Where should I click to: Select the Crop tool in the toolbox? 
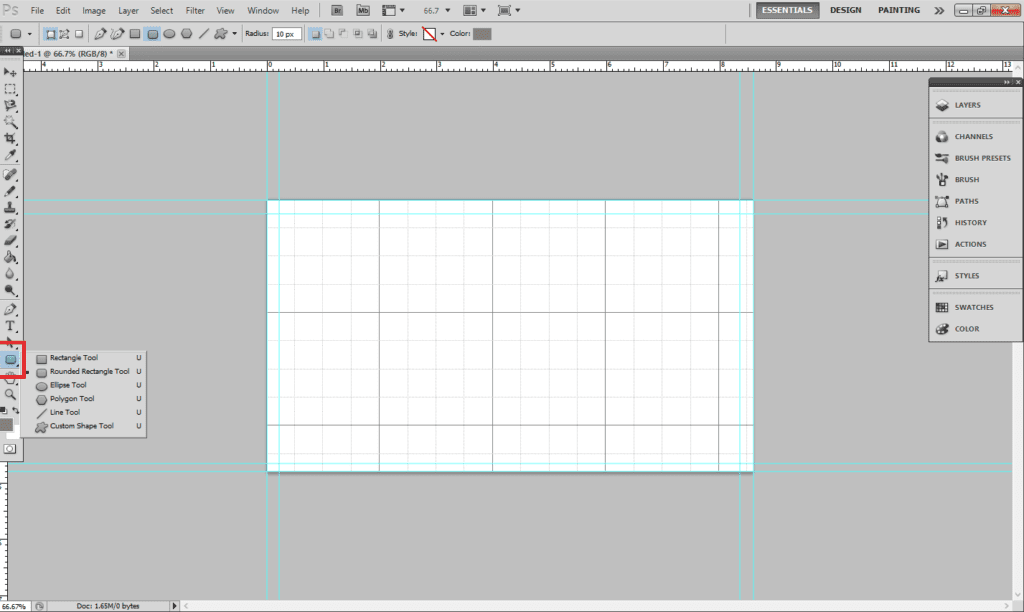point(11,138)
